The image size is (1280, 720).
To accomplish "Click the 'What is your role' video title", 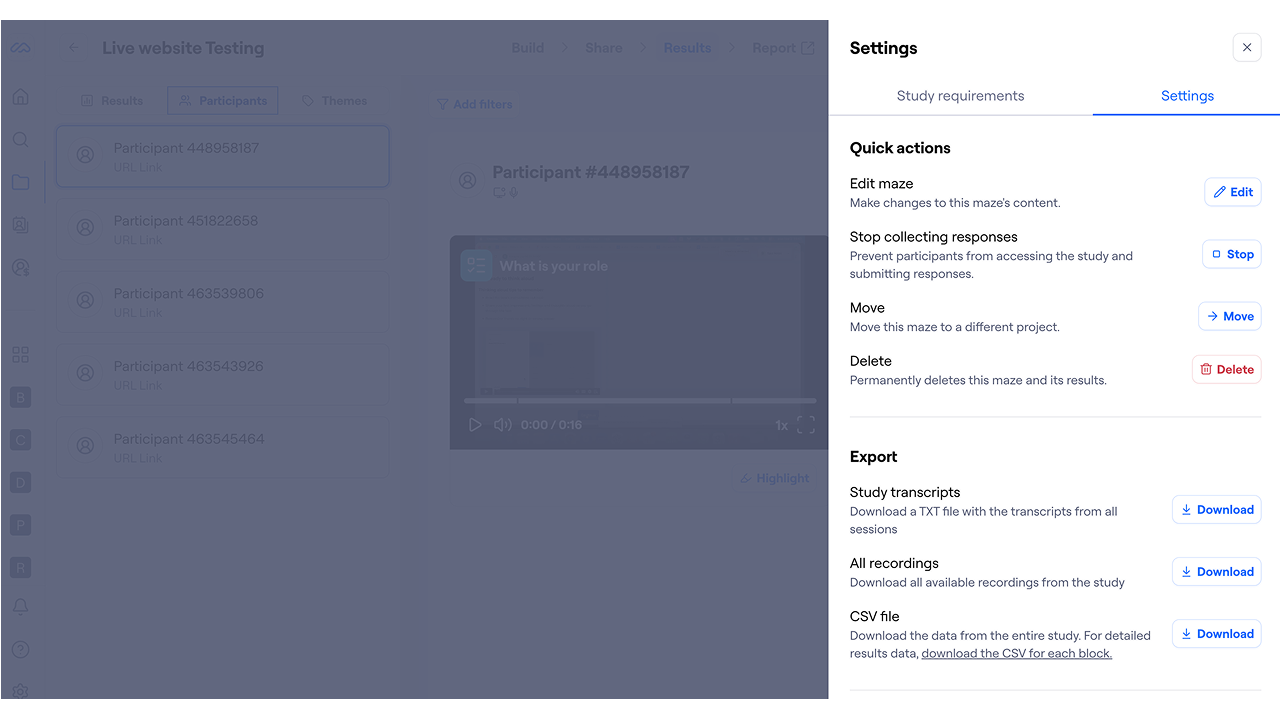I will (x=553, y=266).
